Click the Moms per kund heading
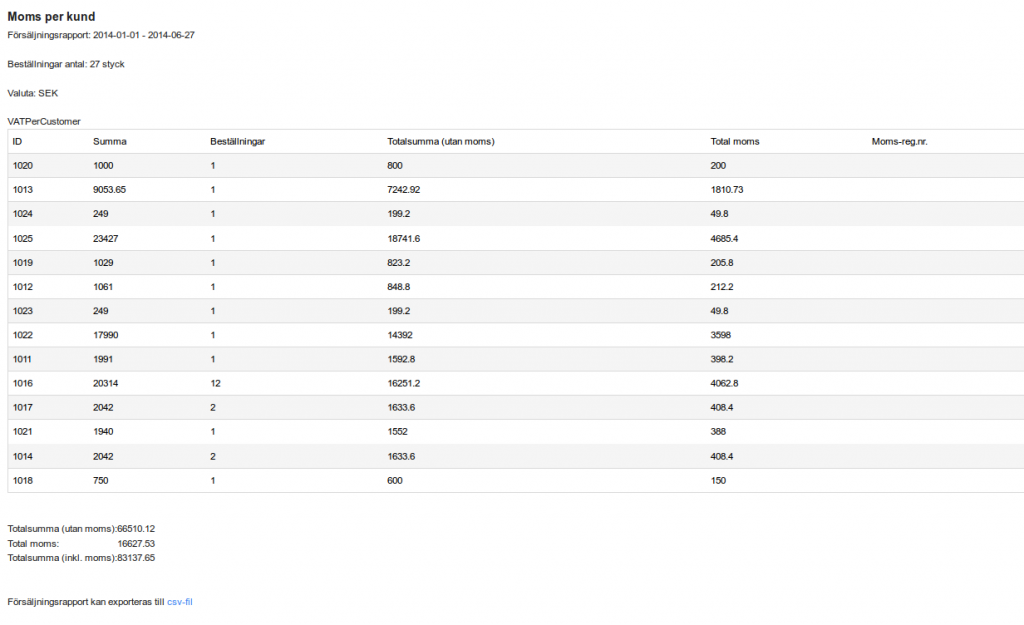 point(51,17)
